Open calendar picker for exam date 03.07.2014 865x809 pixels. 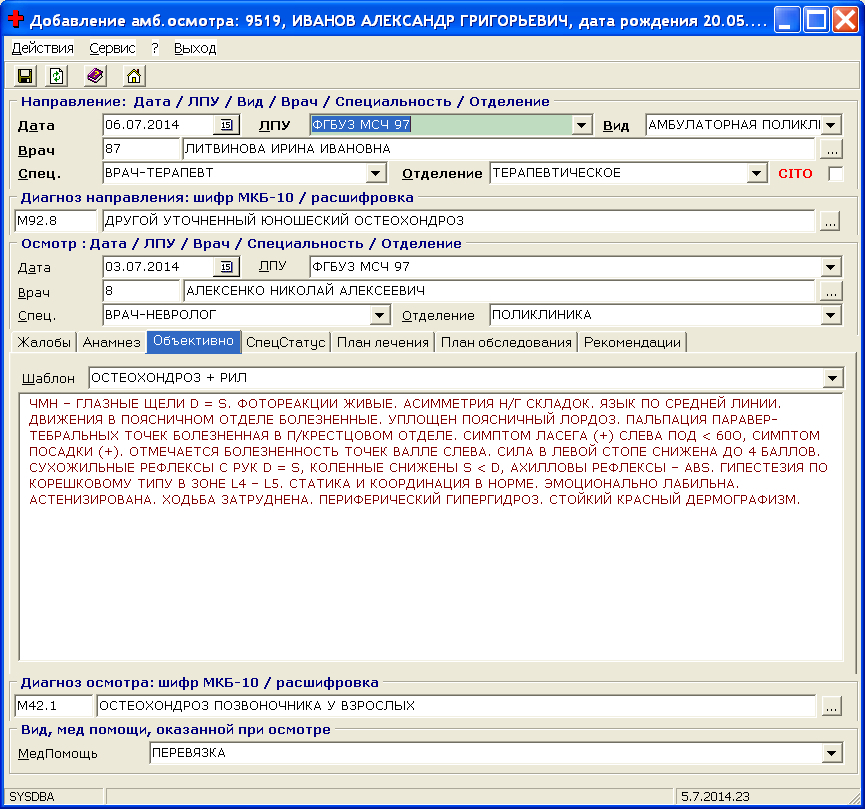click(226, 267)
